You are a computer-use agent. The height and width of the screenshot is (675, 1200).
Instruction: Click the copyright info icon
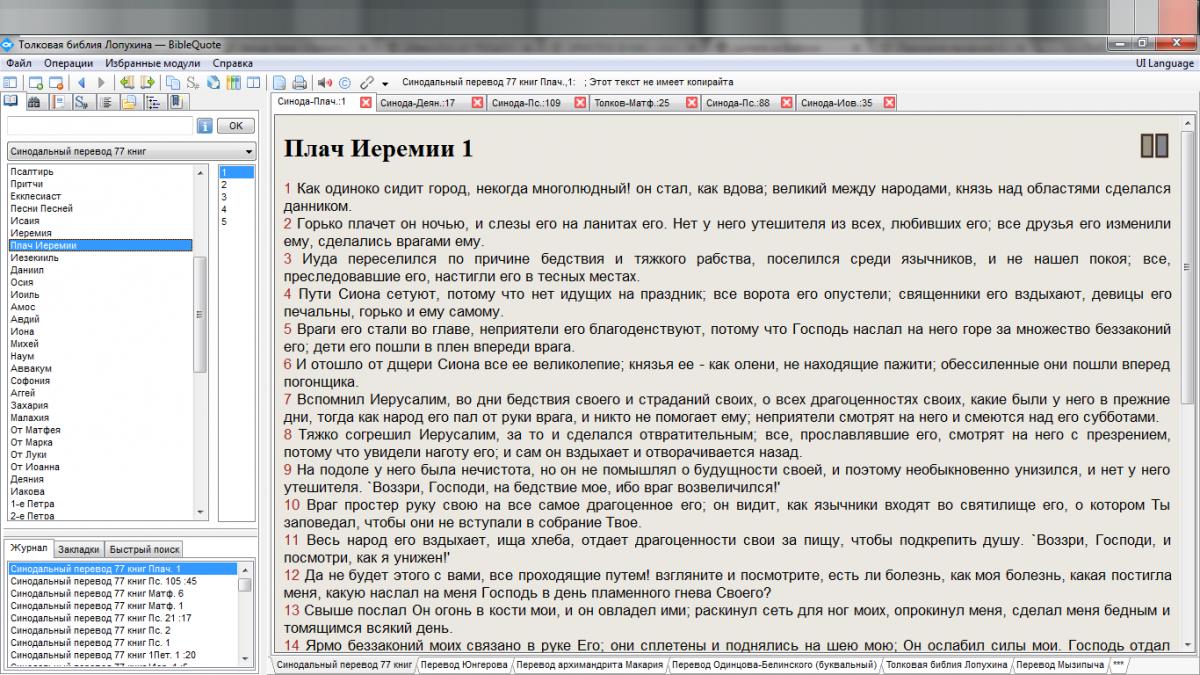click(x=345, y=82)
